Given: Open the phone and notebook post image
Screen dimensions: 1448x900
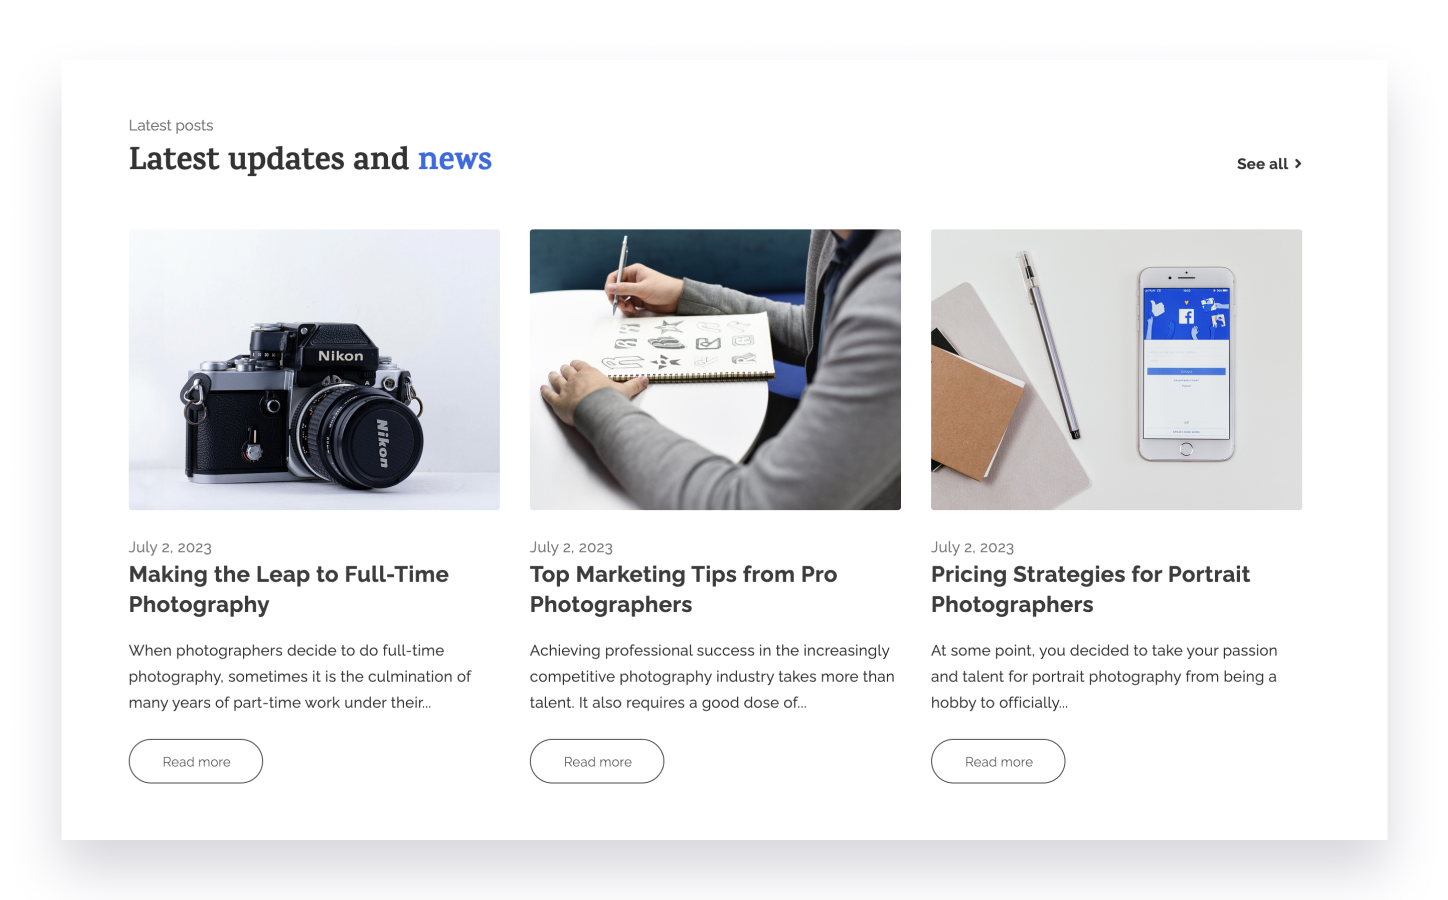Looking at the screenshot, I should 1116,370.
